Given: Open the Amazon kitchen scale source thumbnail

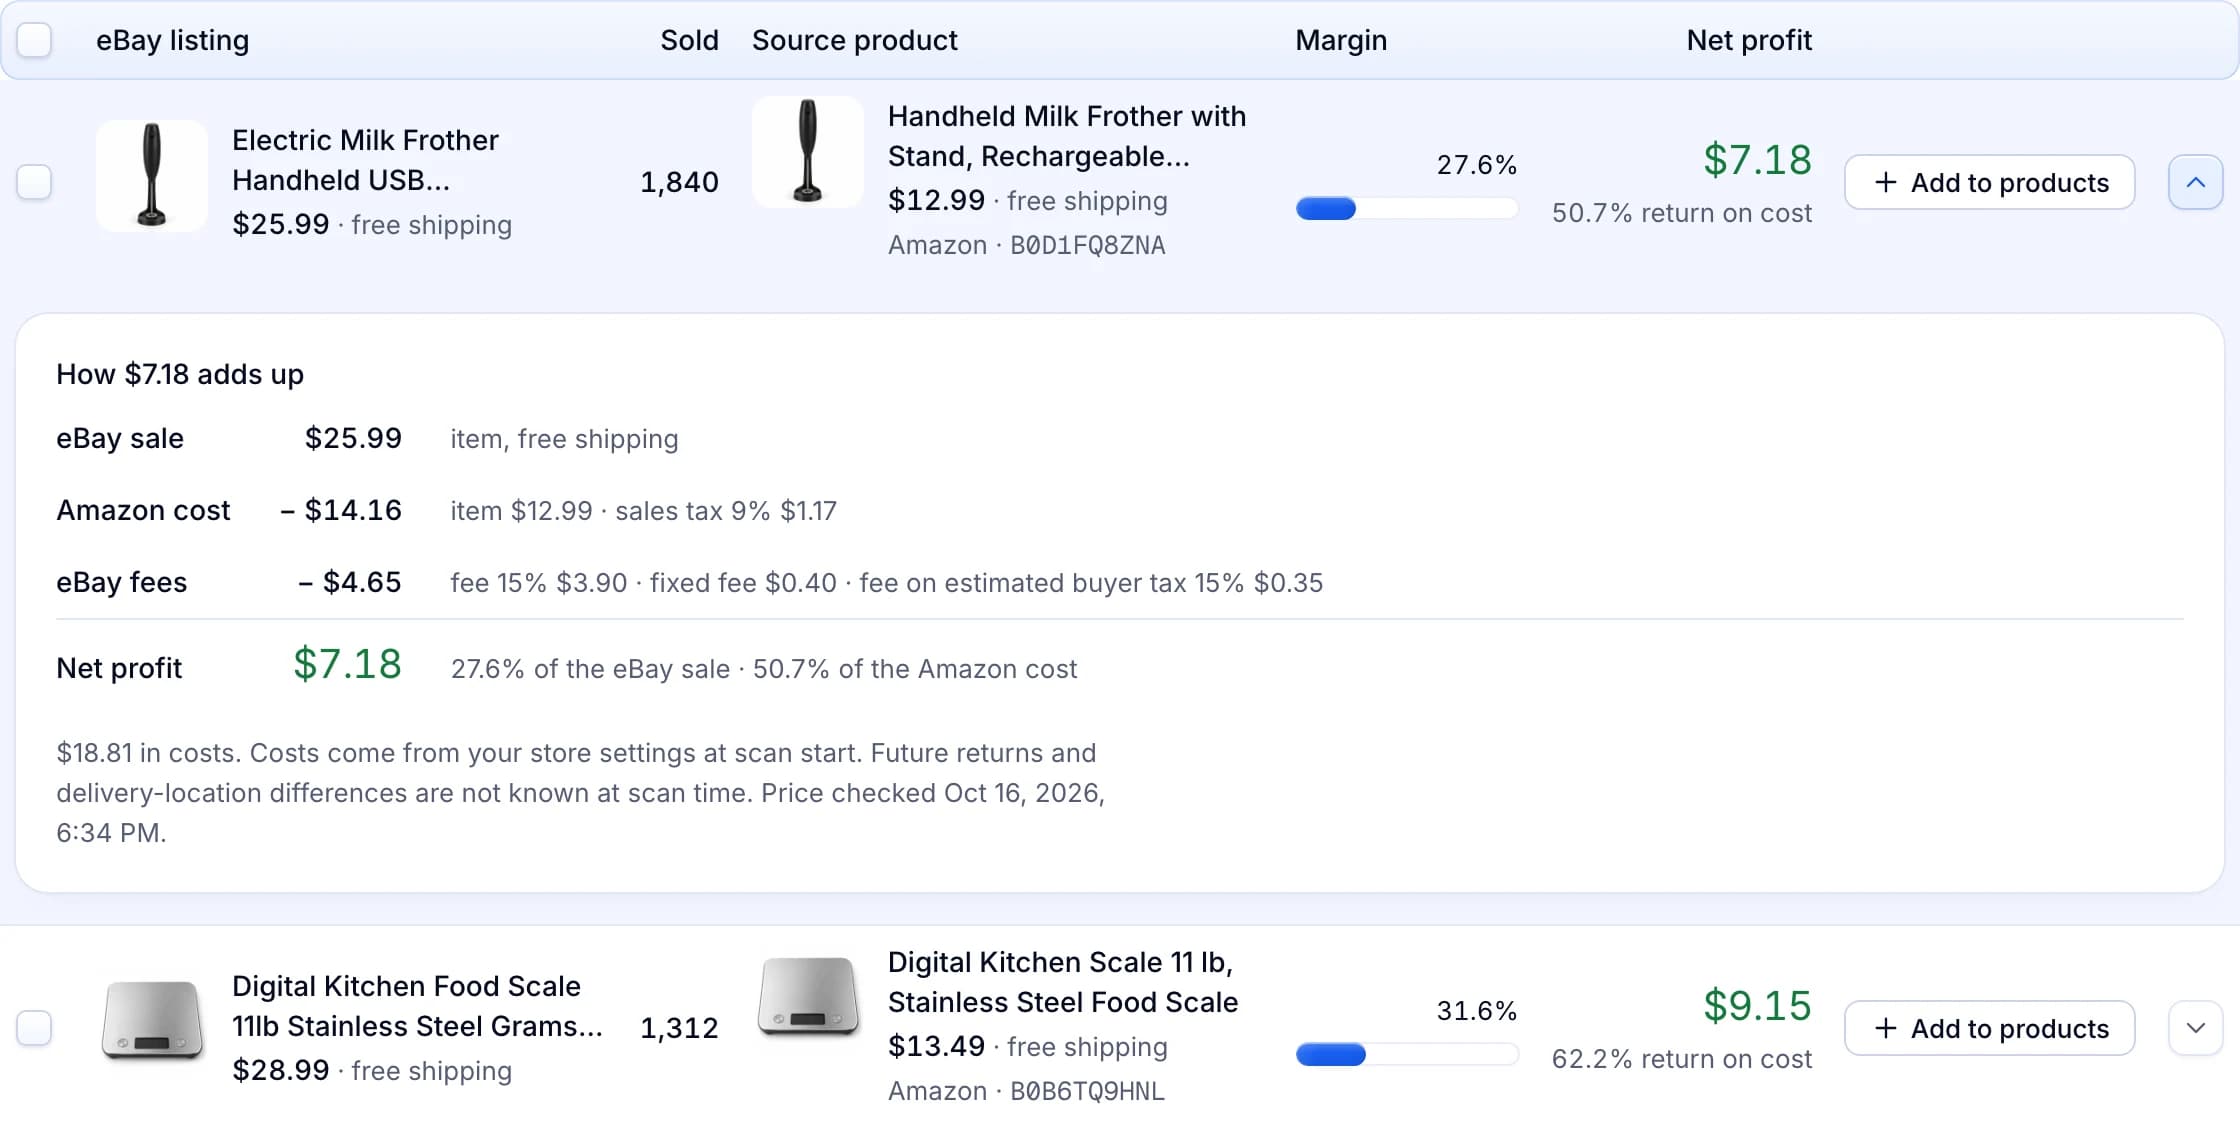Looking at the screenshot, I should tap(808, 998).
